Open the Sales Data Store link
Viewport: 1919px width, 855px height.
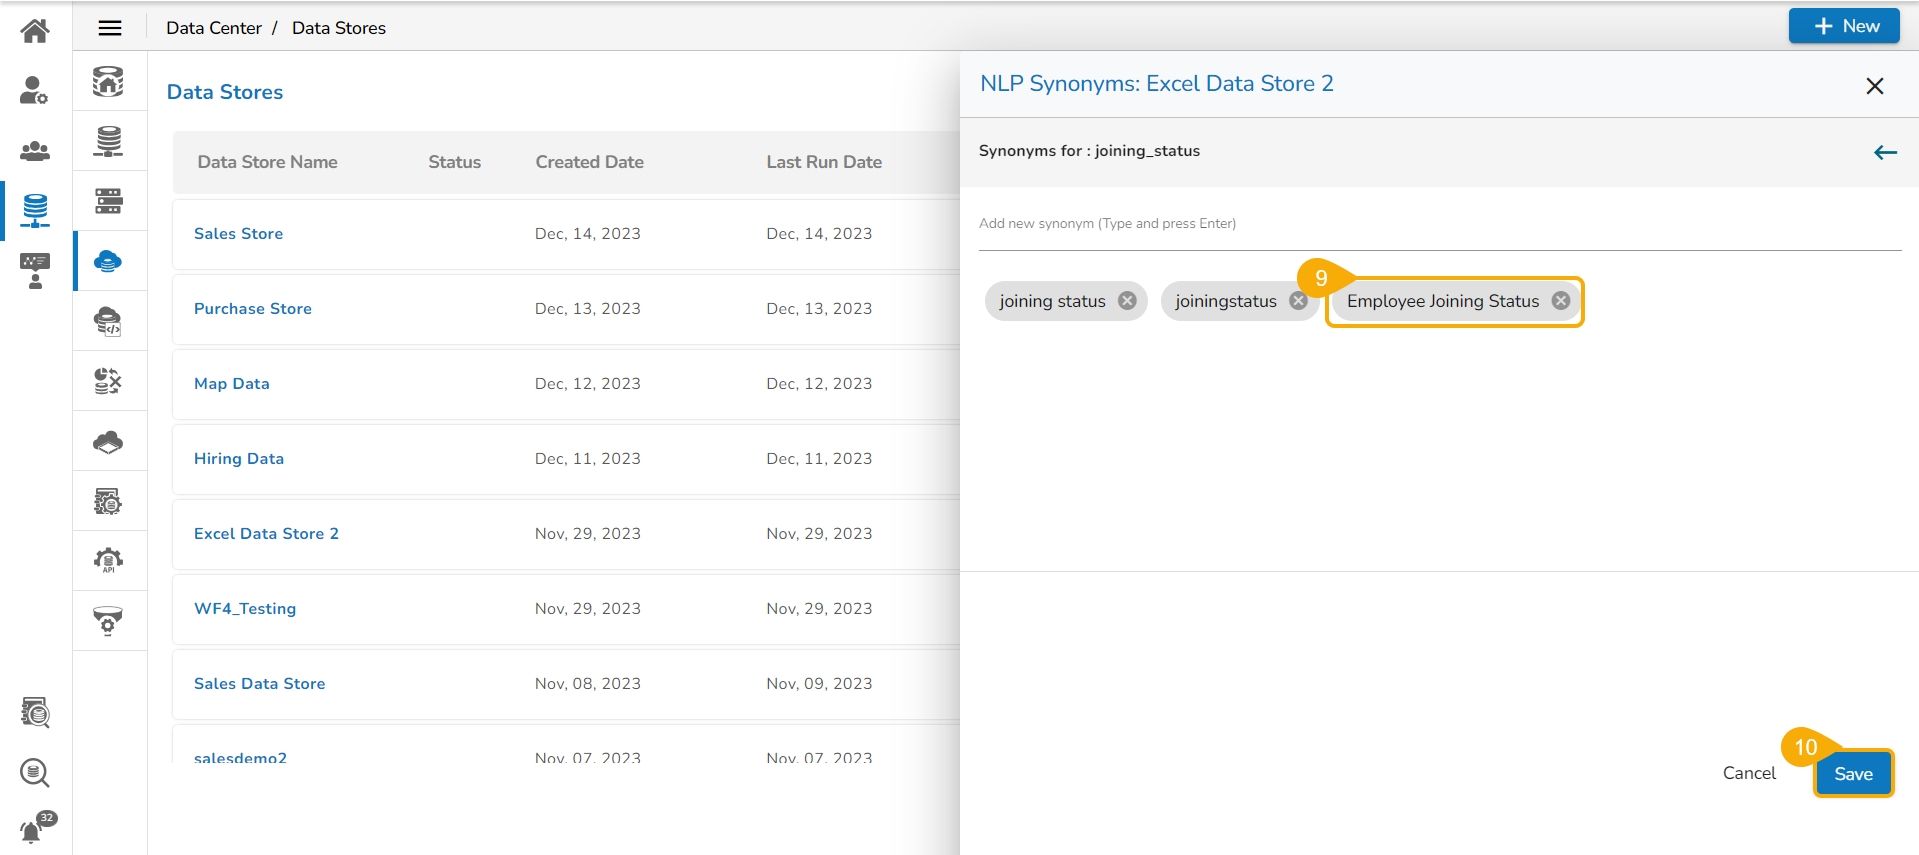(260, 684)
